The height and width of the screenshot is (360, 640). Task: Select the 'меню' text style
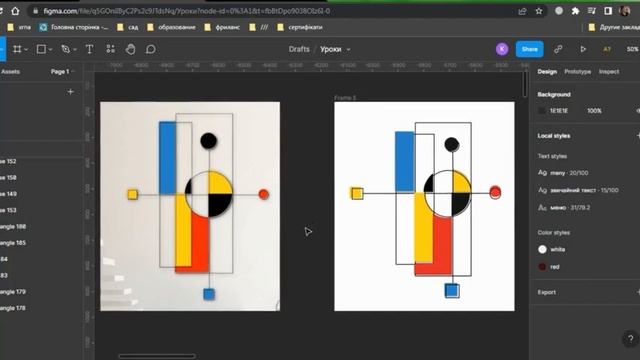tap(564, 208)
